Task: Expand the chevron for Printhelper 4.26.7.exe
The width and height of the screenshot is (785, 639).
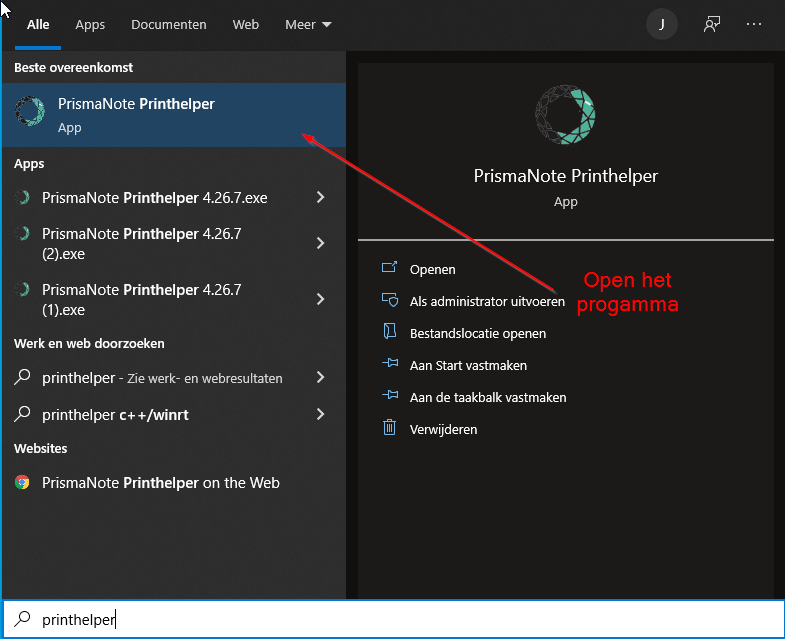Action: (321, 197)
